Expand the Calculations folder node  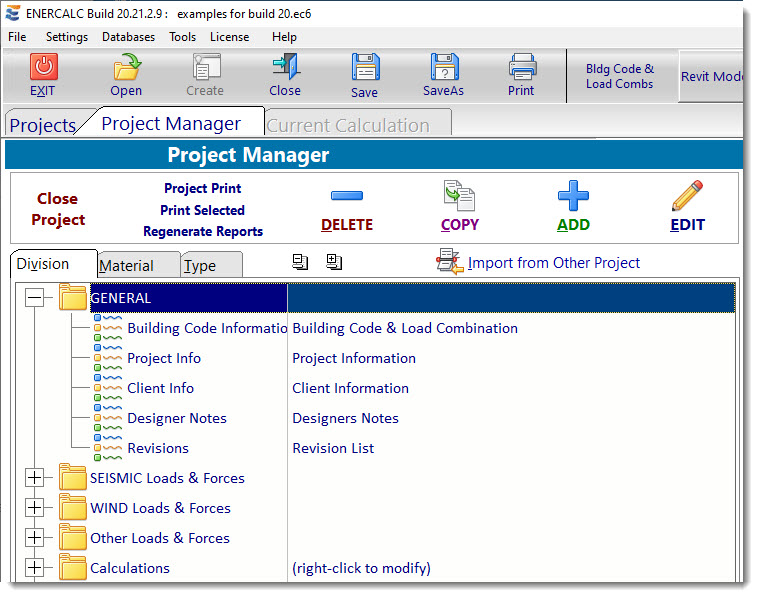[x=35, y=568]
